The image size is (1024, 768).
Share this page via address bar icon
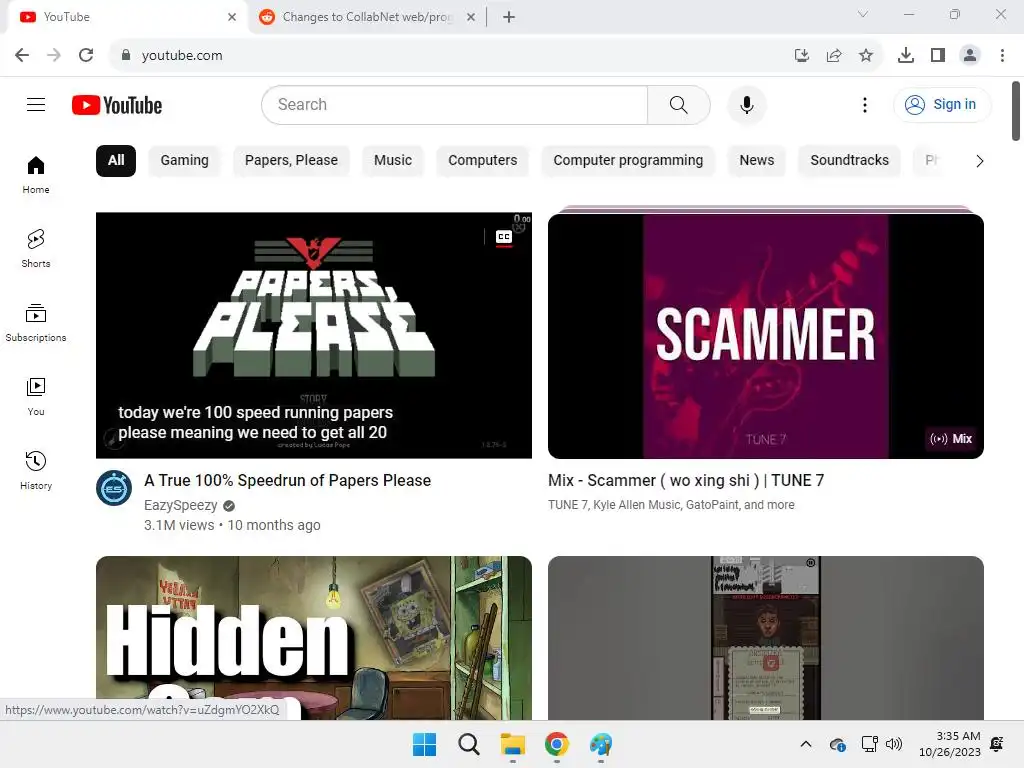coord(834,55)
